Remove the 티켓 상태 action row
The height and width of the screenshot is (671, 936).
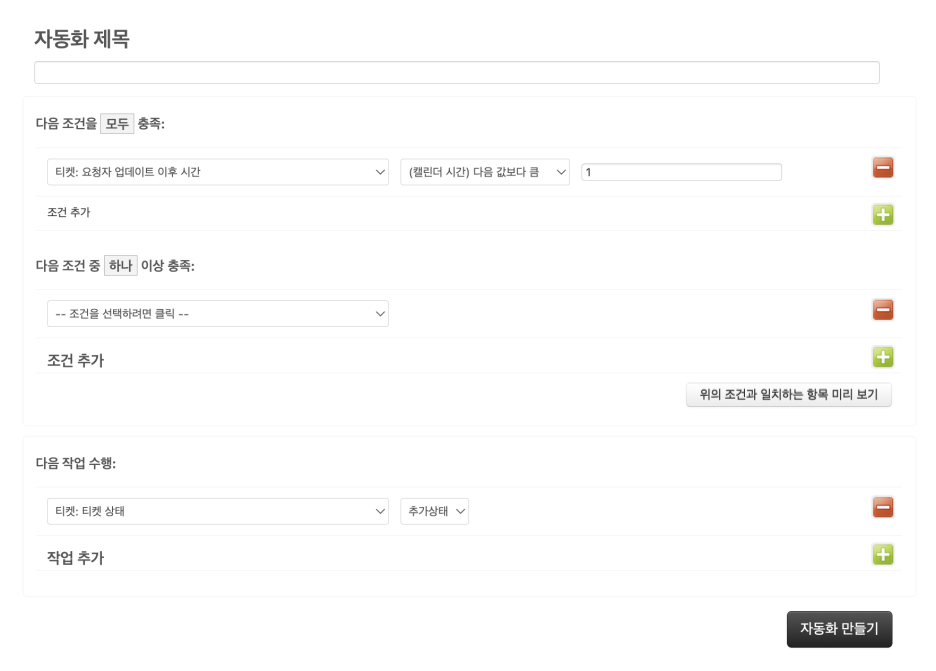click(883, 507)
